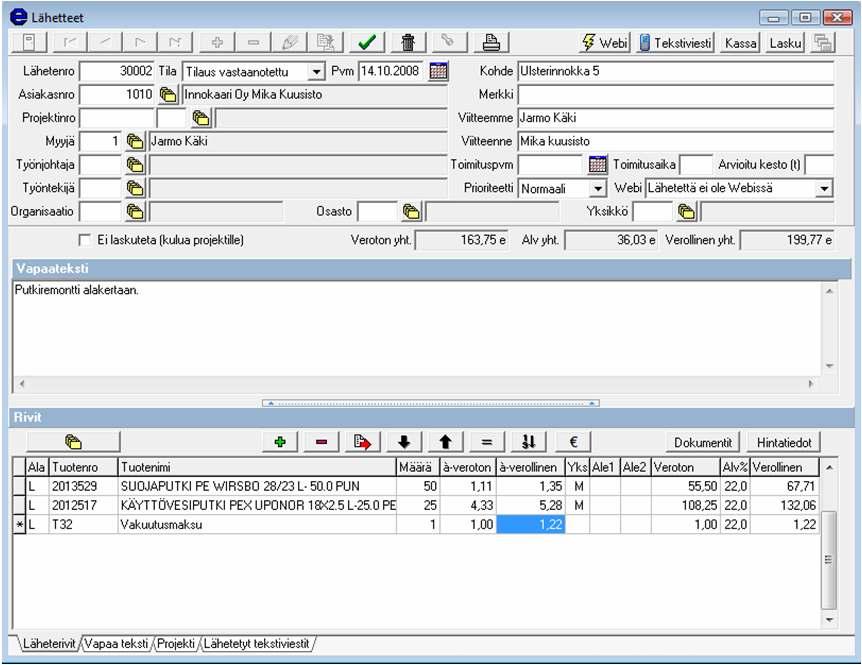Click the product lookup button in Rivit
862x665 pixels.
(73, 442)
